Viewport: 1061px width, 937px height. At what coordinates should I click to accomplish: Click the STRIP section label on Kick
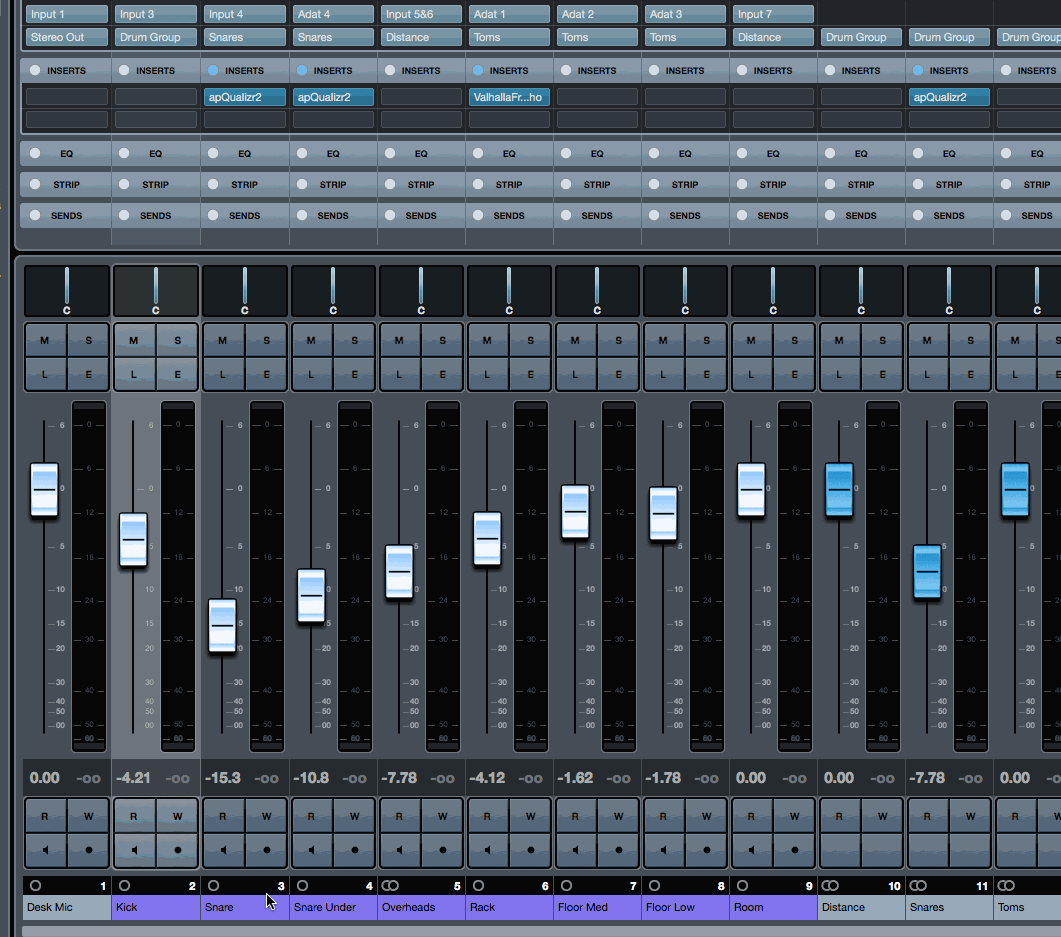pyautogui.click(x=155, y=184)
